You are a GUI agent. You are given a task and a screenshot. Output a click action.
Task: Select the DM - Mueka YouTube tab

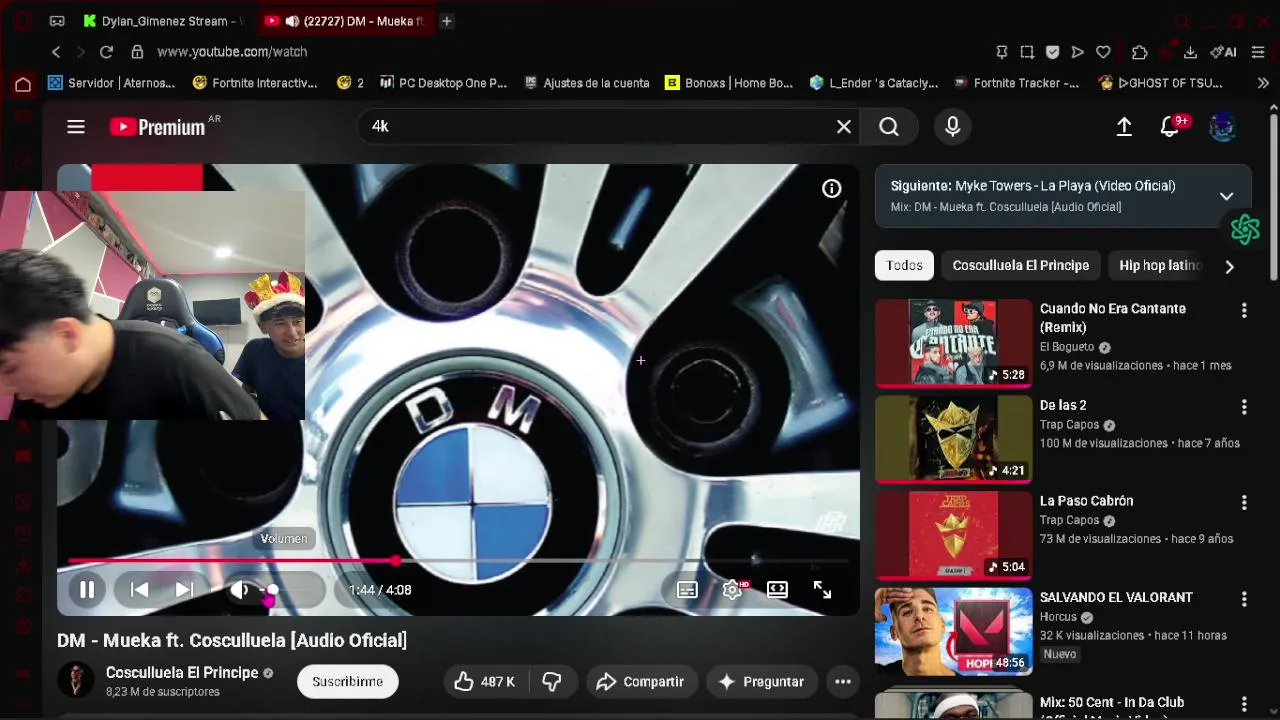pyautogui.click(x=346, y=21)
